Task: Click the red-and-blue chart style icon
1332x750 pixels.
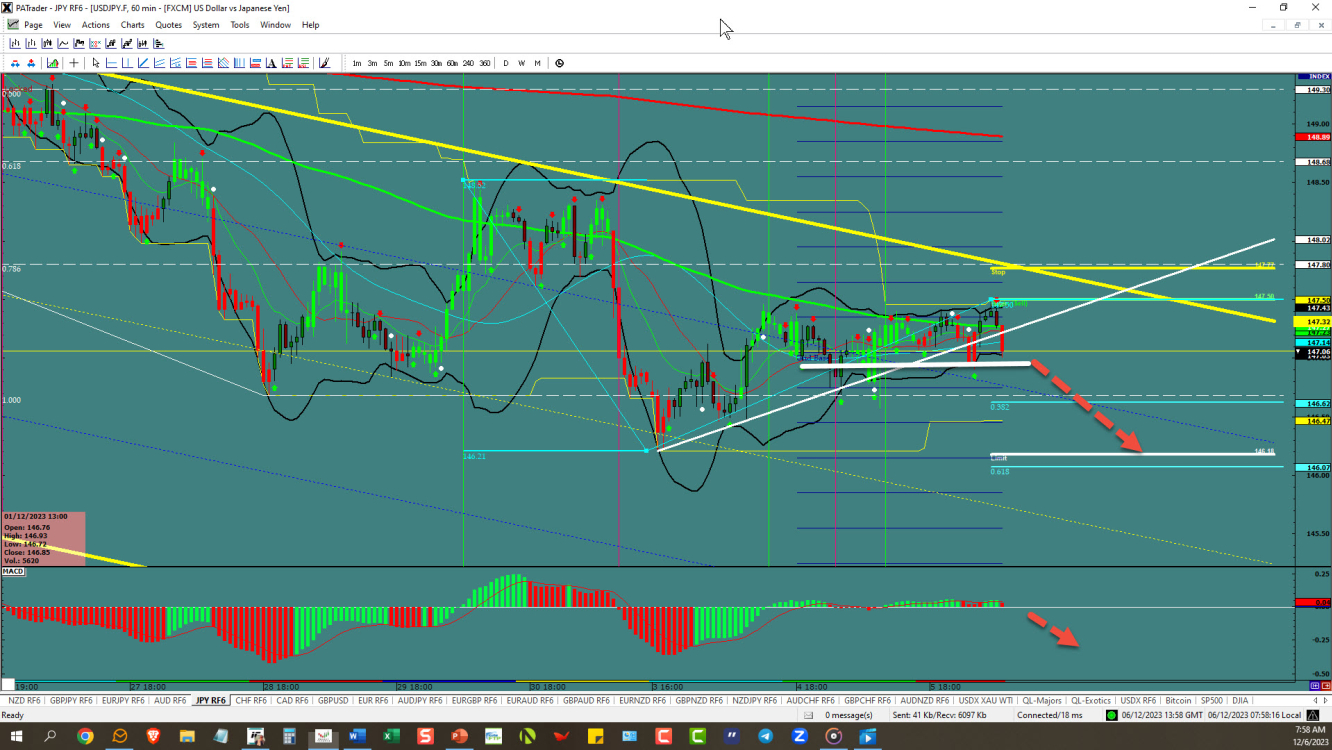Action: pyautogui.click(x=94, y=43)
